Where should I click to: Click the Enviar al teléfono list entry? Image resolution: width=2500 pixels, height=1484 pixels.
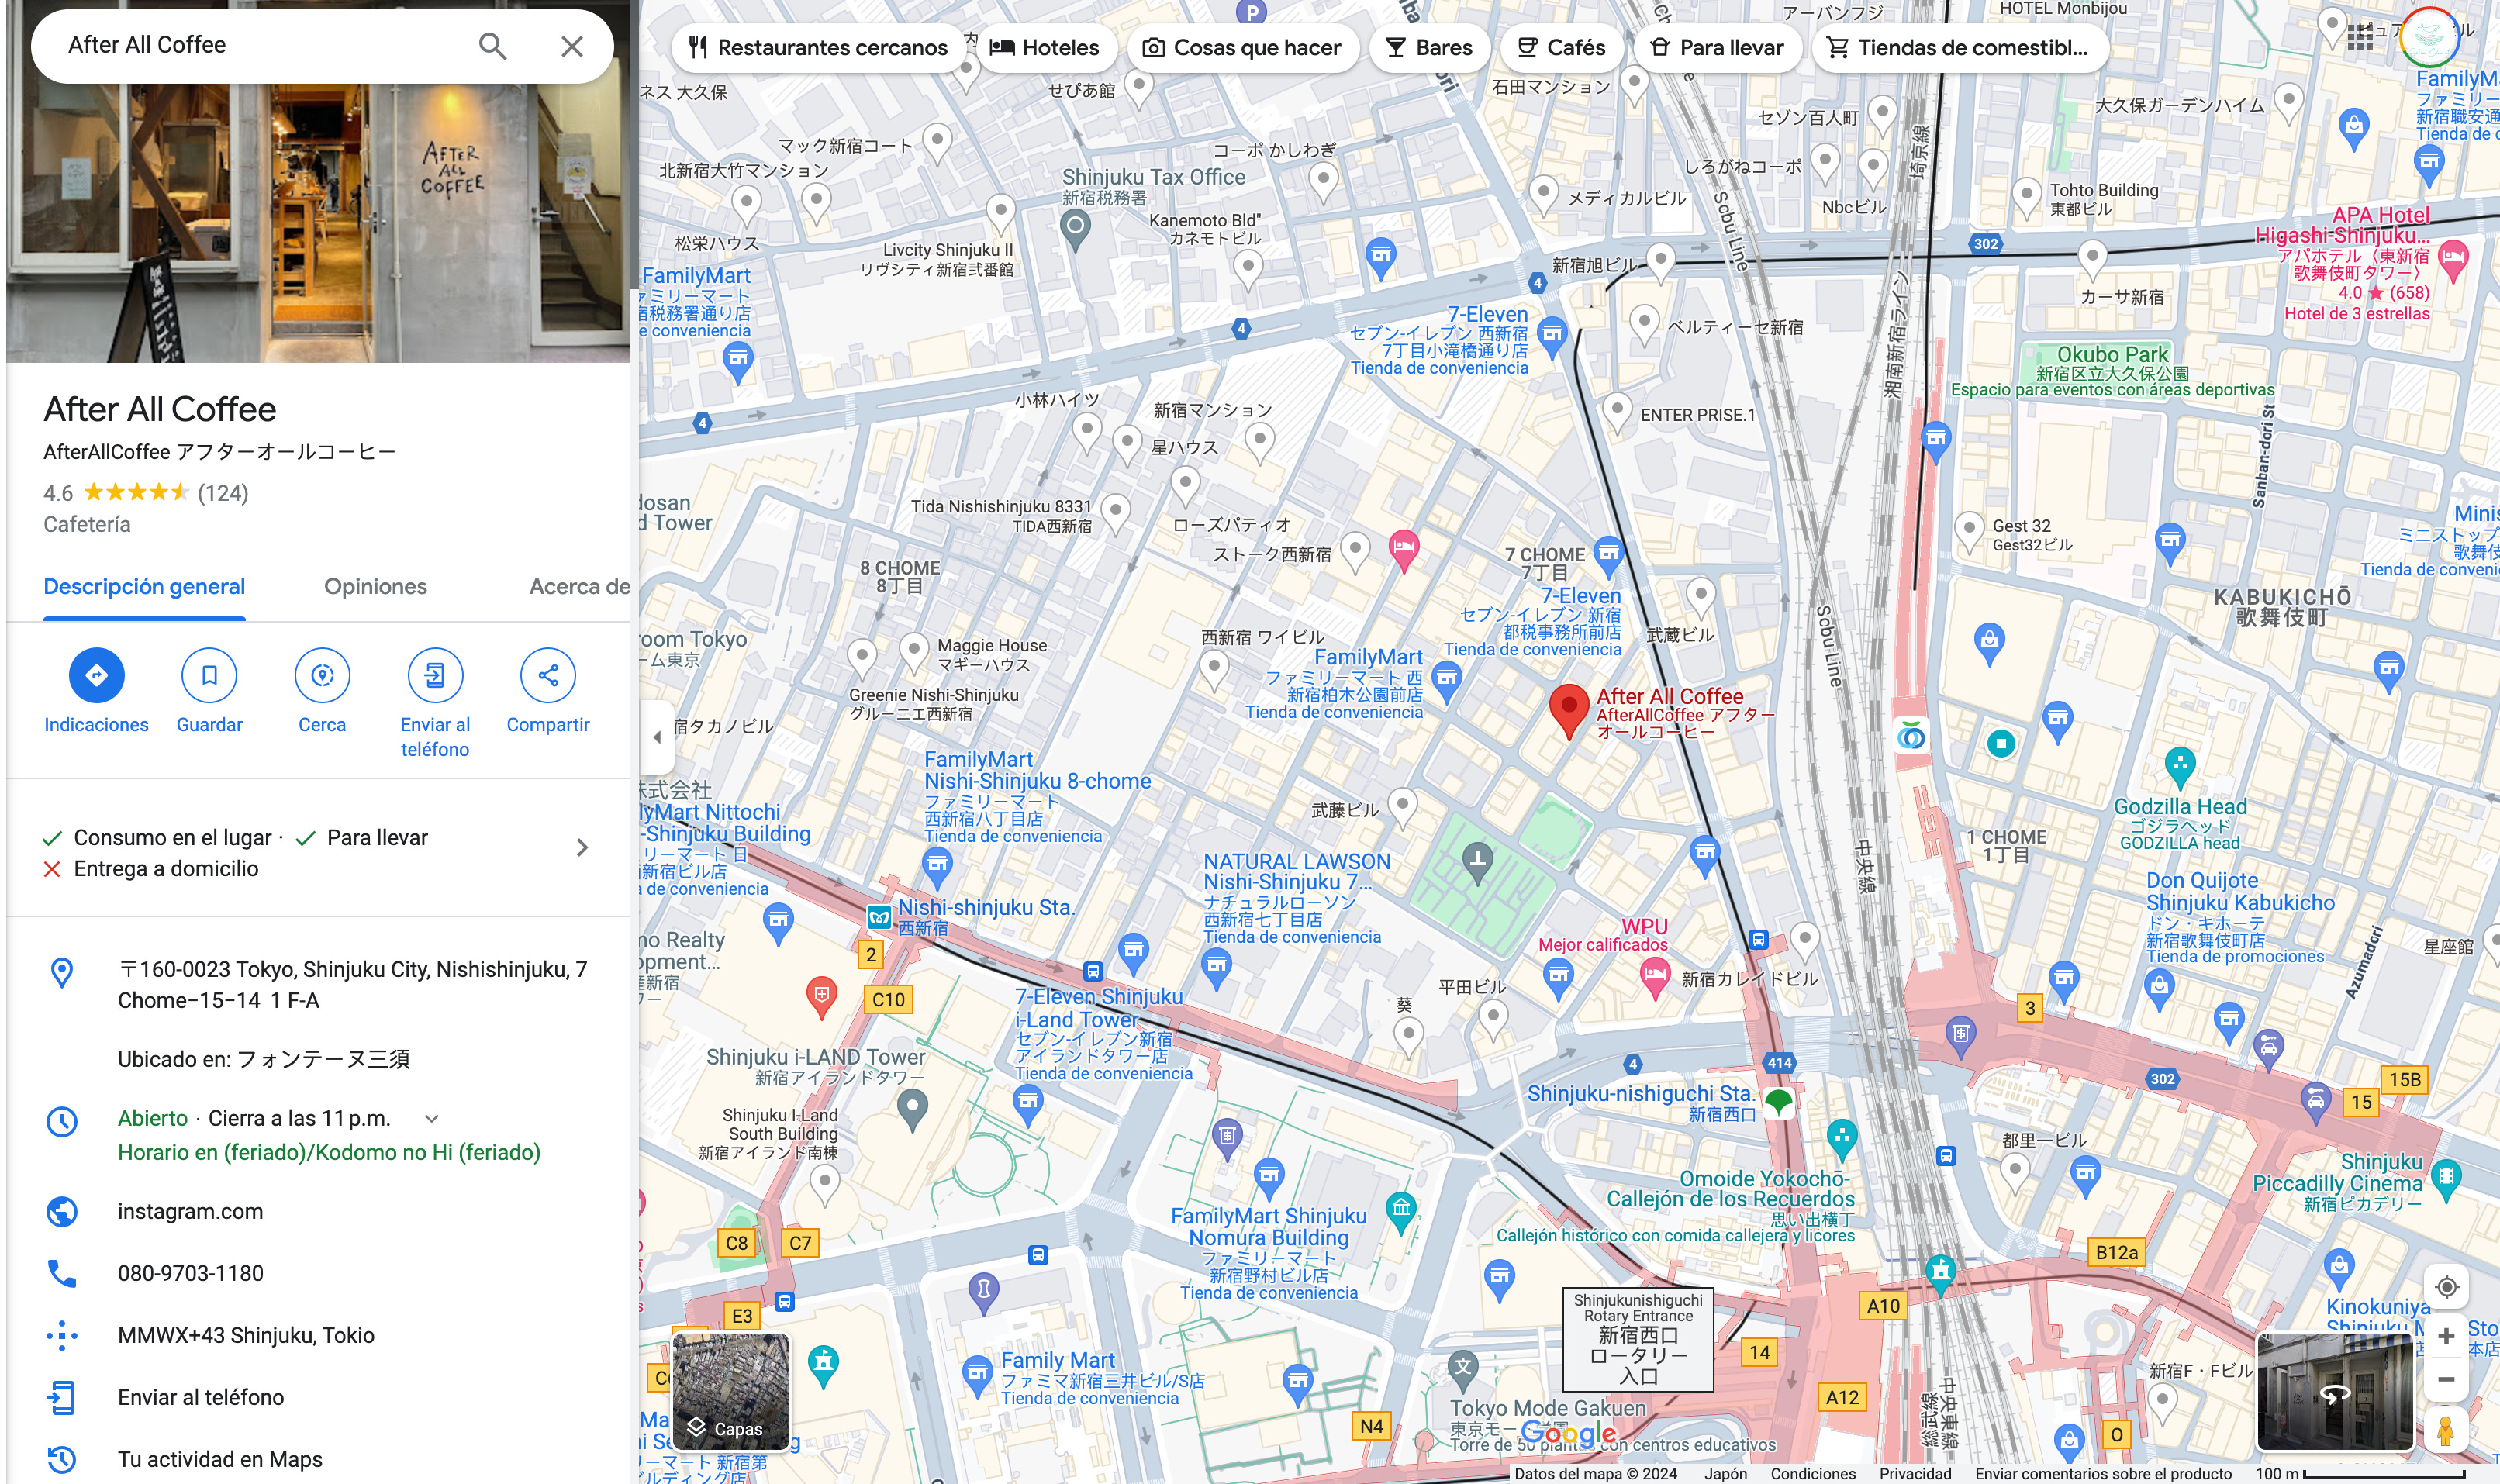200,1397
